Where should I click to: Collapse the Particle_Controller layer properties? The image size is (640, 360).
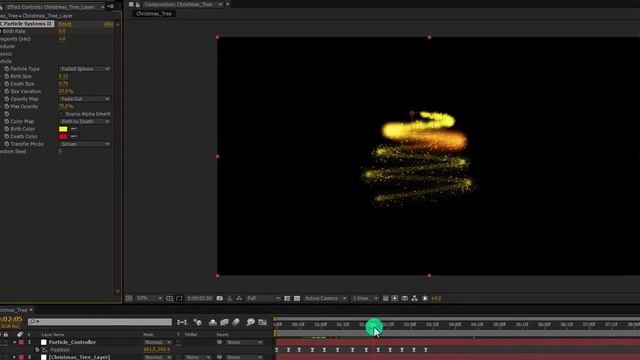pos(15,342)
